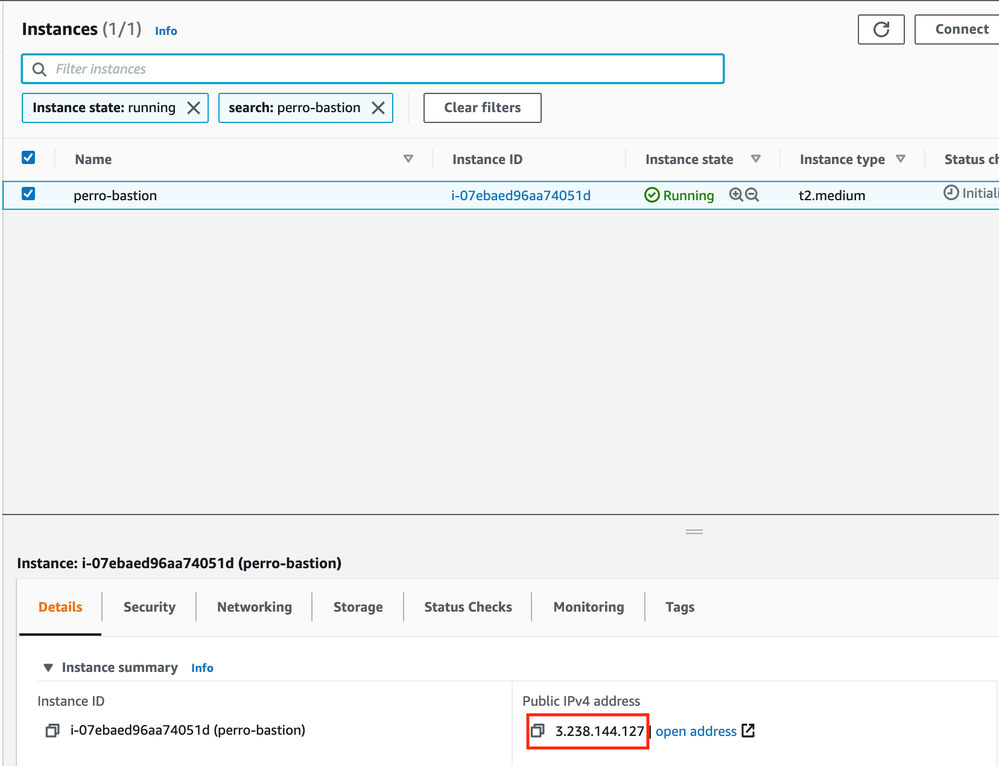Click the Info link next to Instances
The height and width of the screenshot is (766, 999).
click(166, 31)
